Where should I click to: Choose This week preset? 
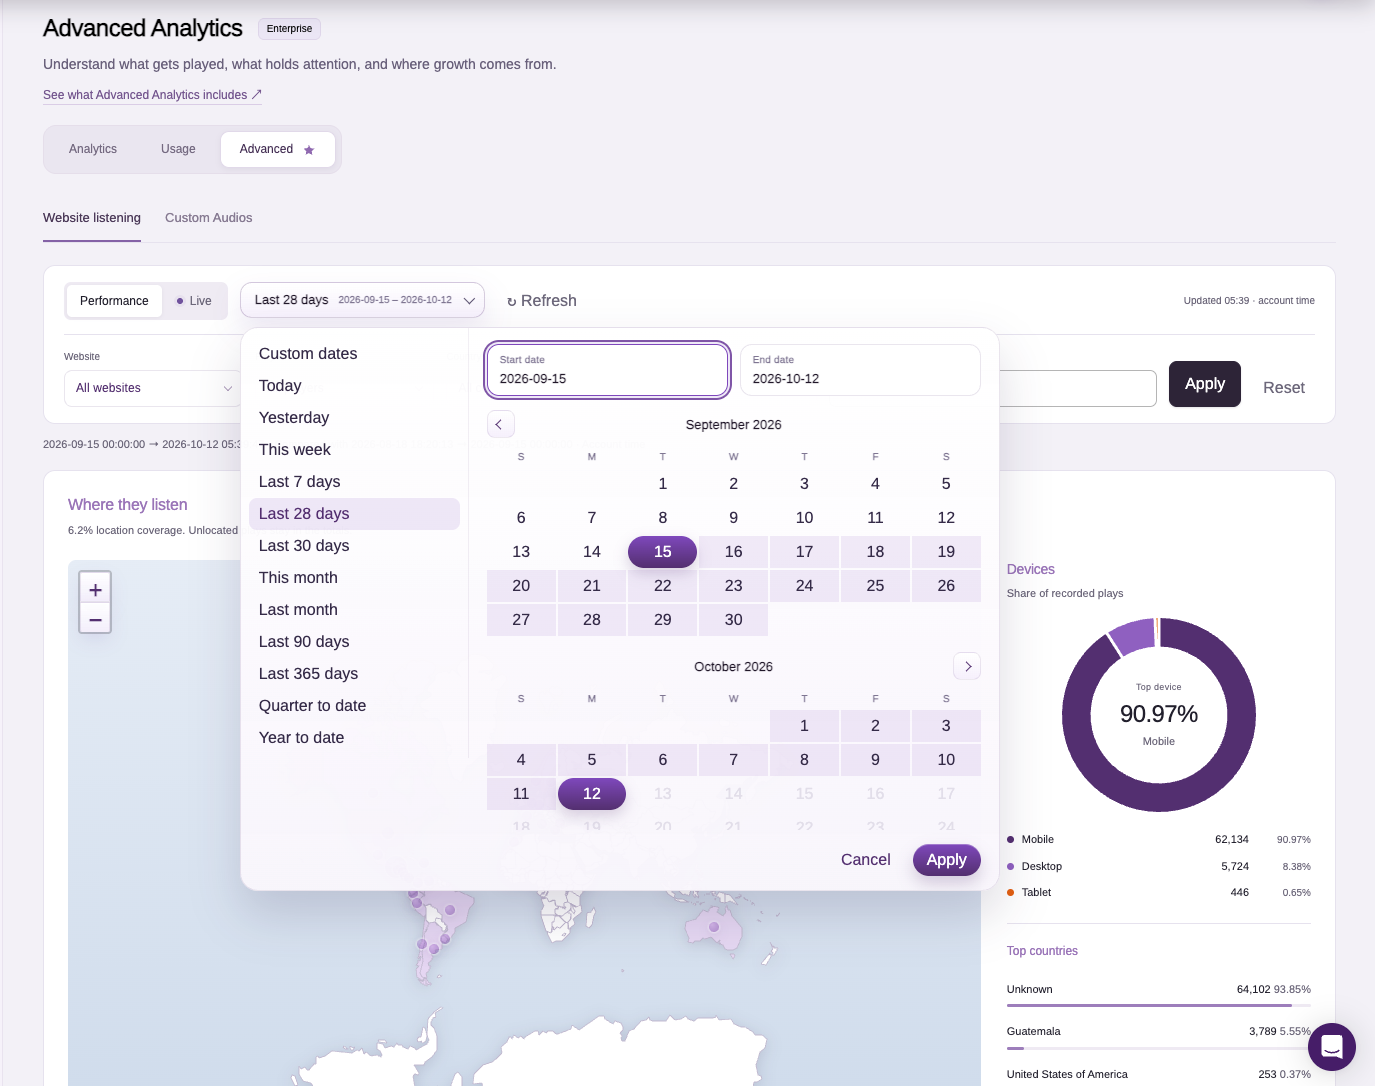click(354, 450)
